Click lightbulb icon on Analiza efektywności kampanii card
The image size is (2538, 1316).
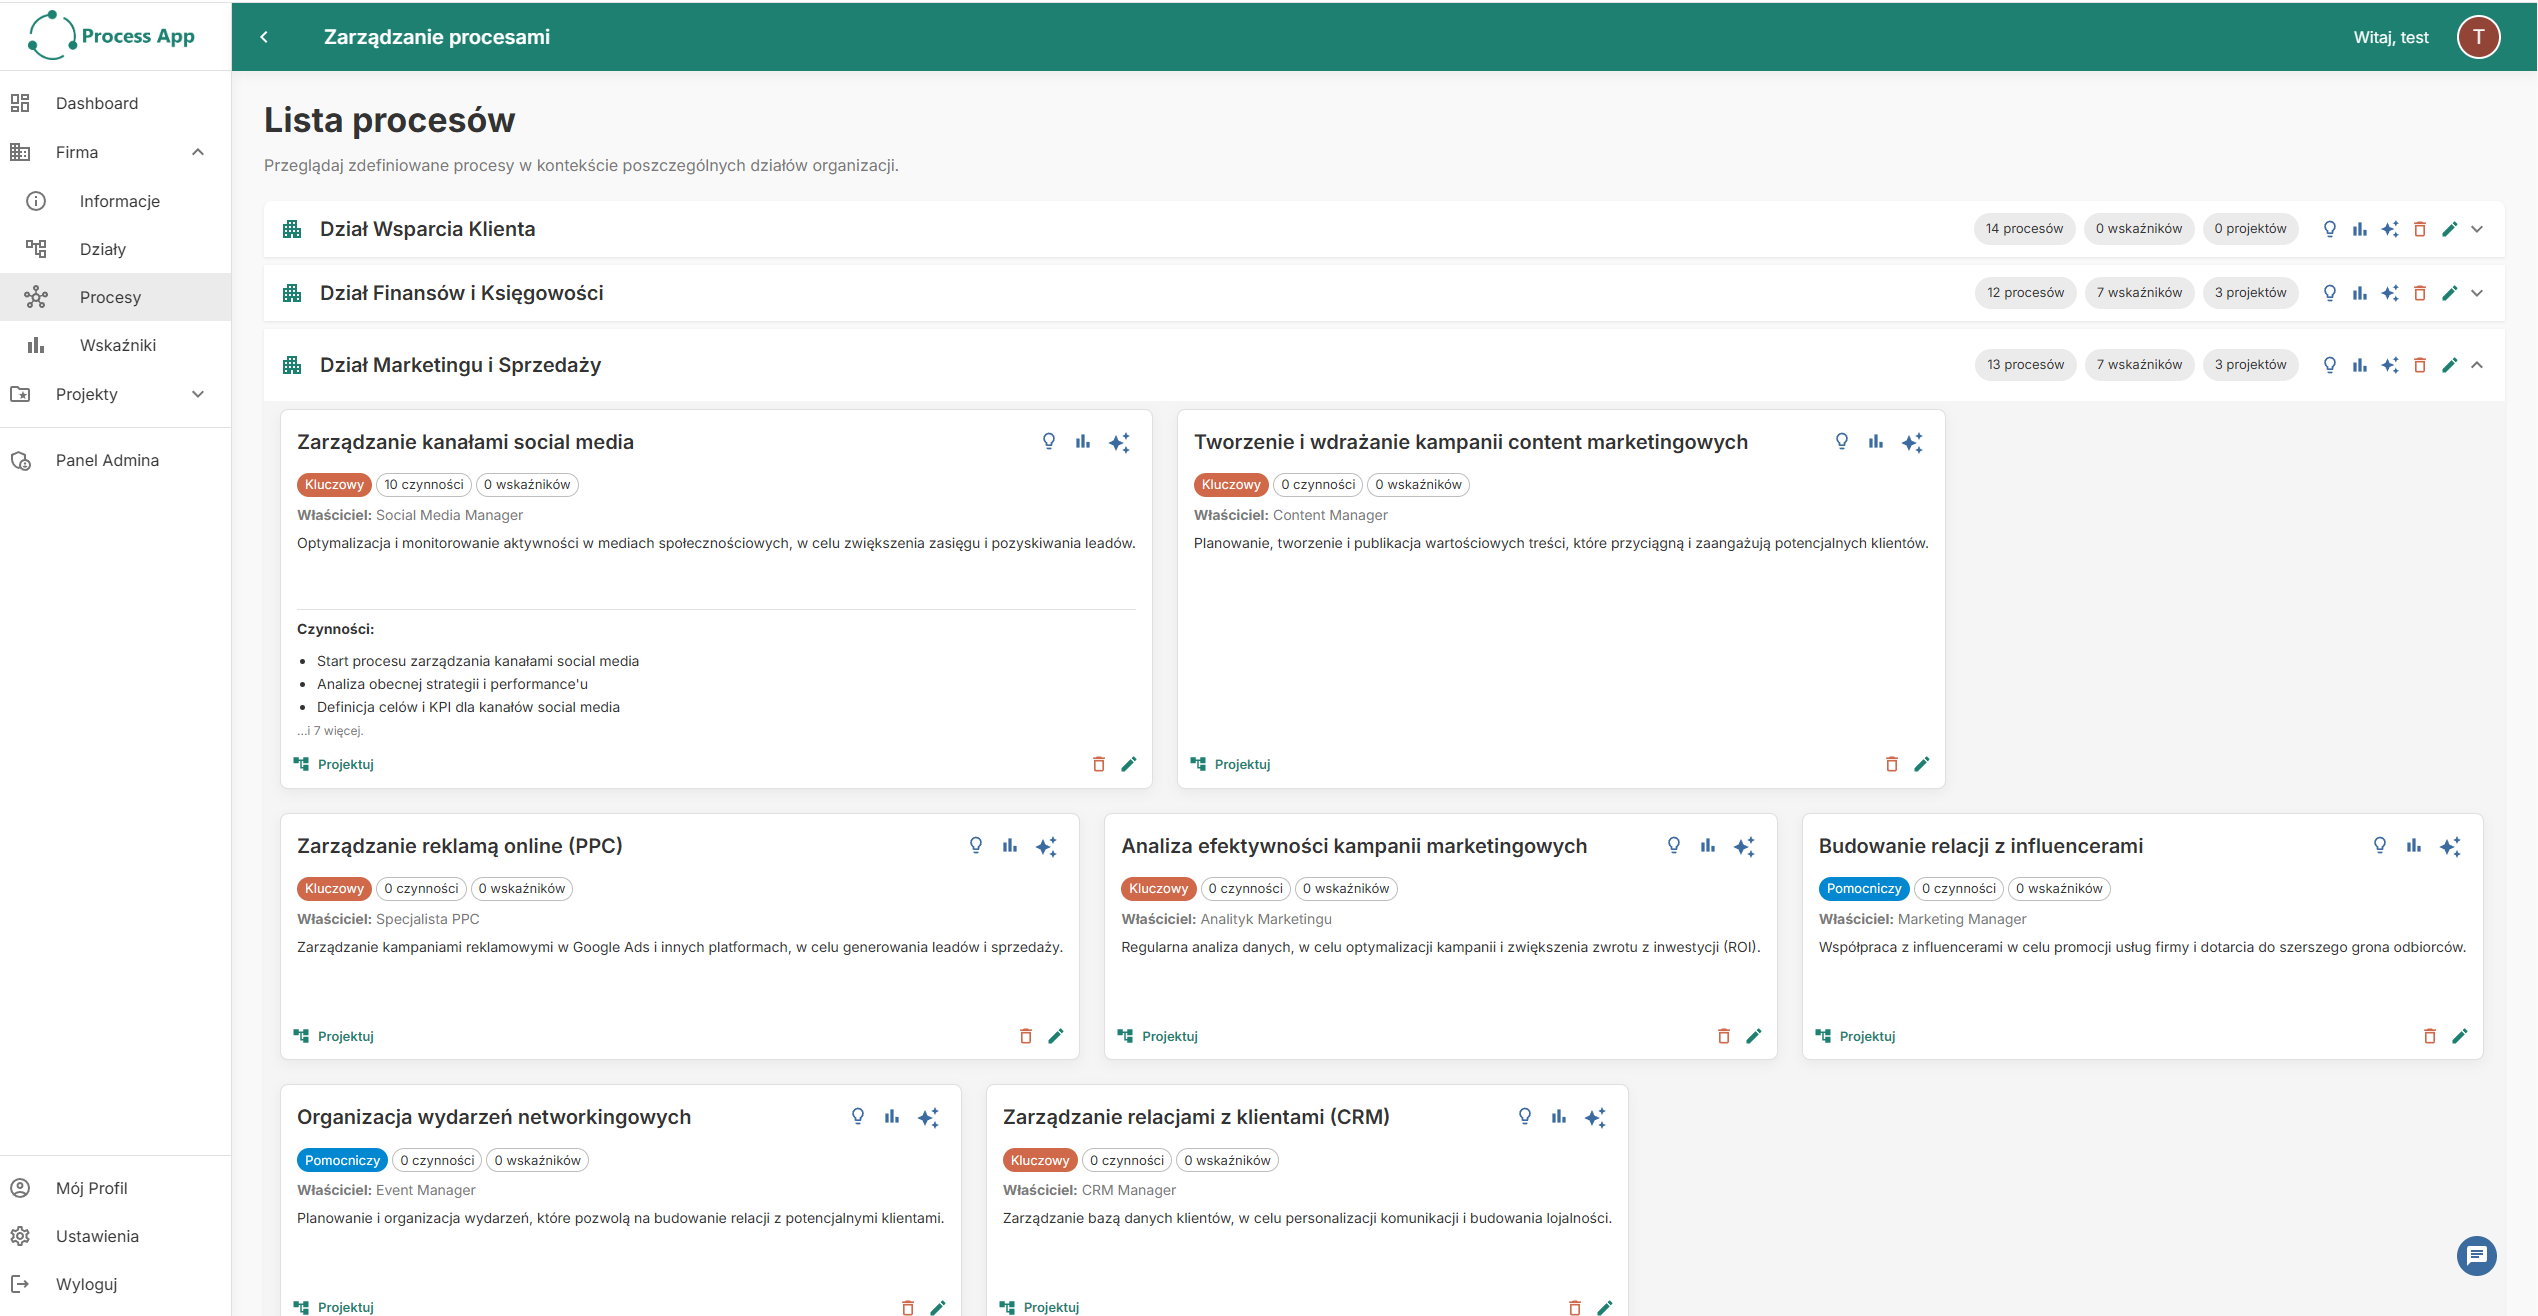pyautogui.click(x=1673, y=846)
